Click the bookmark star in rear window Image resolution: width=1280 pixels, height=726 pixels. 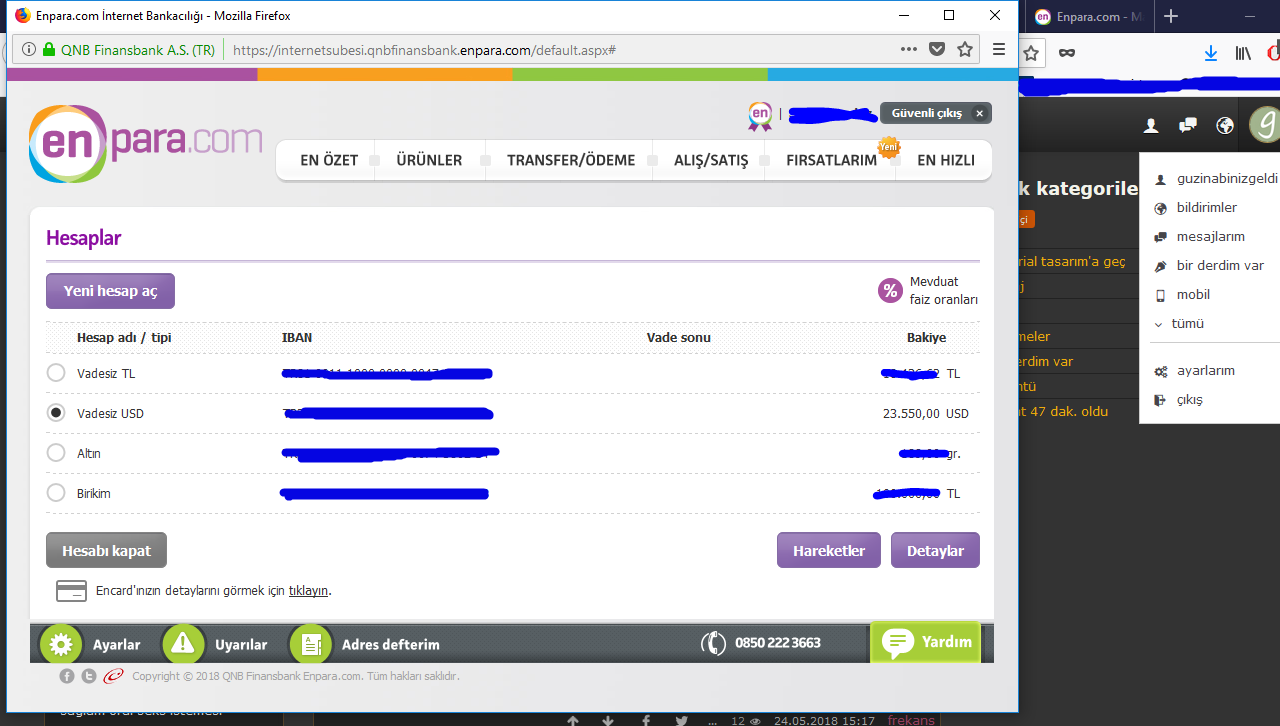pos(1031,53)
